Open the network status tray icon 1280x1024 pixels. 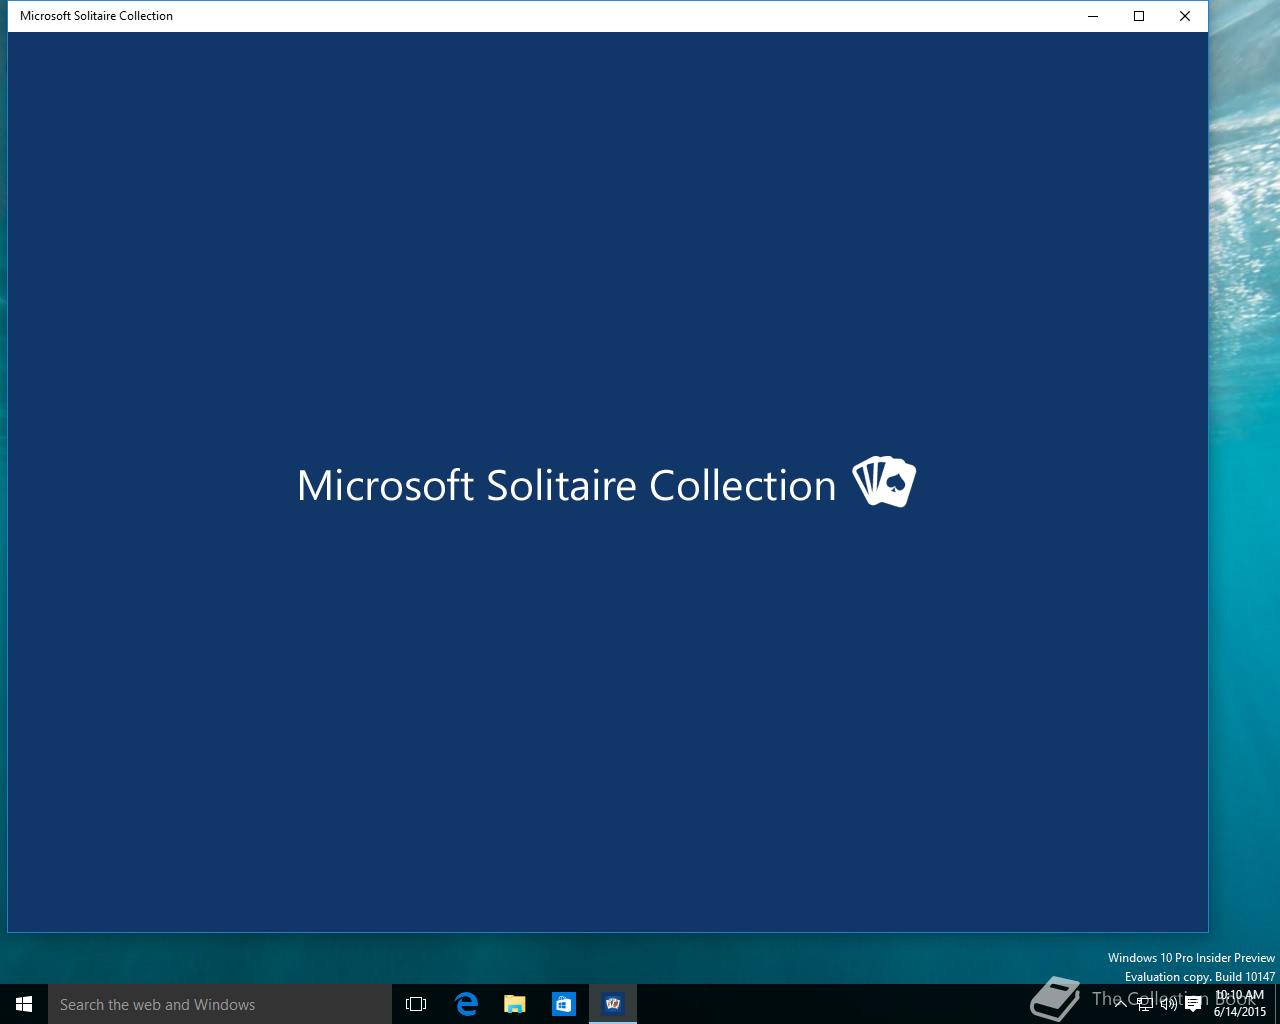pyautogui.click(x=1145, y=1004)
